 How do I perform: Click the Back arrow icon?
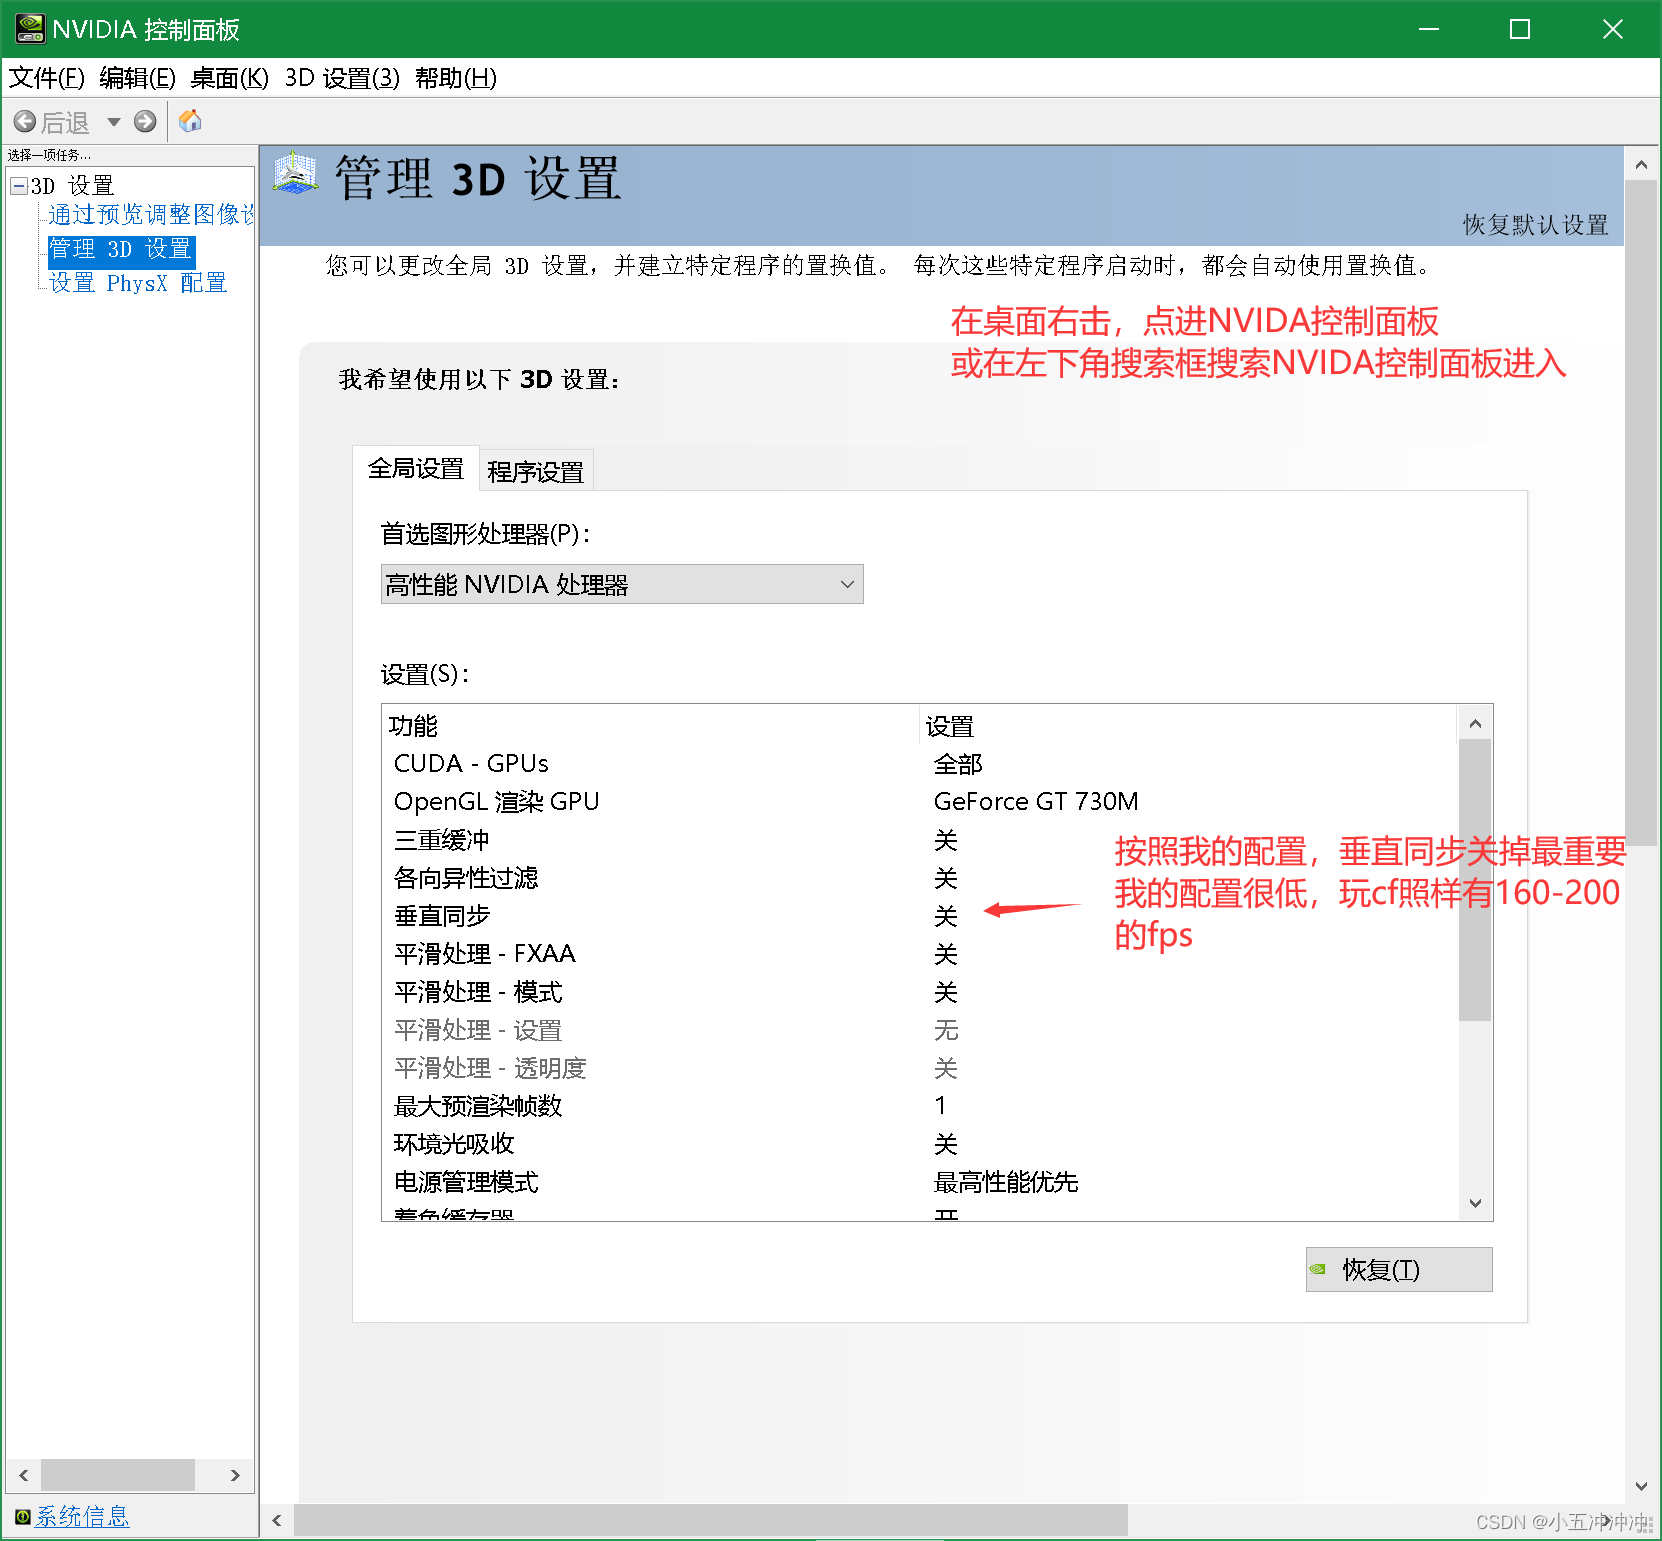point(25,122)
